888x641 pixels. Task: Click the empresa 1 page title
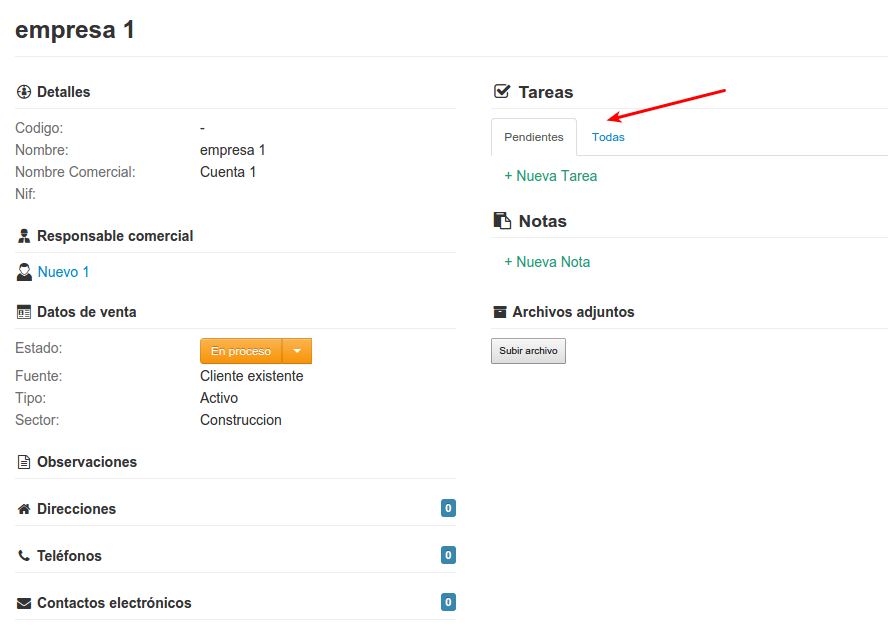[75, 30]
